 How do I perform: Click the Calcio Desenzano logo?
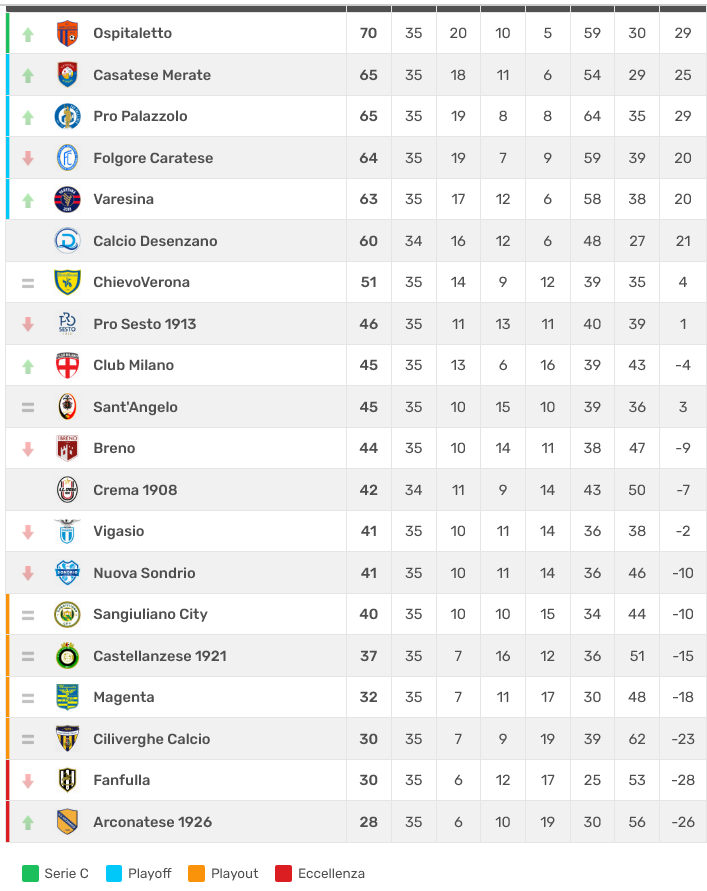67,241
